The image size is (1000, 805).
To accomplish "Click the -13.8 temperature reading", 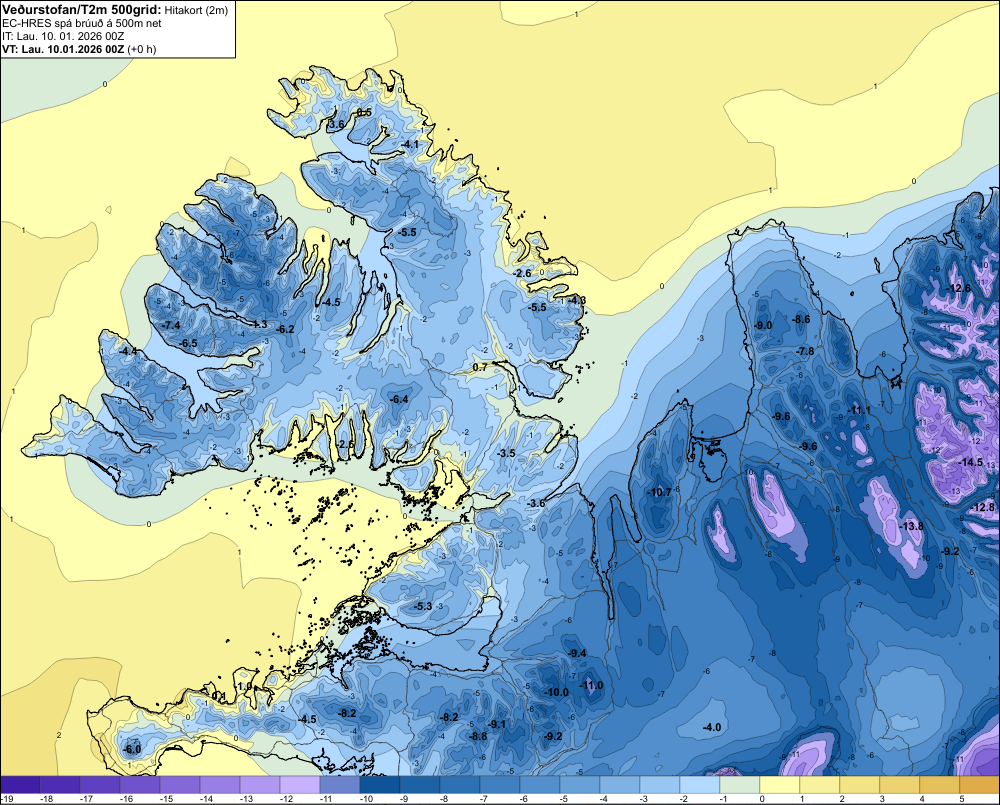I will click(x=912, y=526).
